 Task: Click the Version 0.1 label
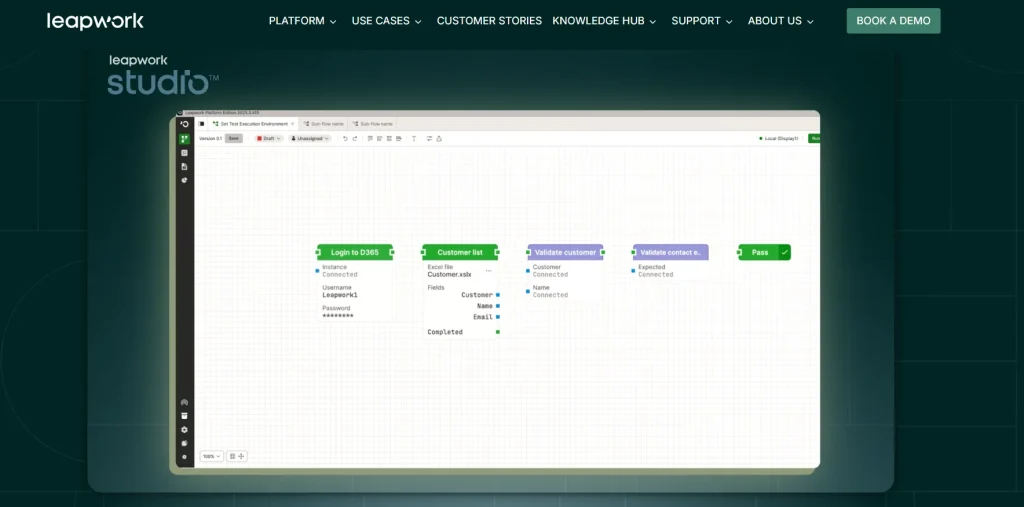210,139
